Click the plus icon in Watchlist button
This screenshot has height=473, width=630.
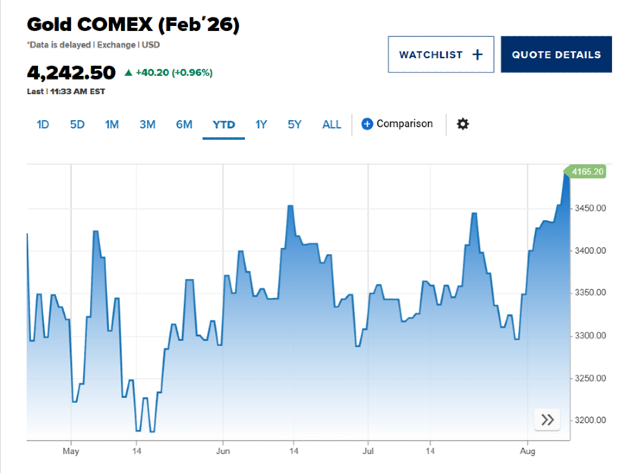tap(477, 54)
